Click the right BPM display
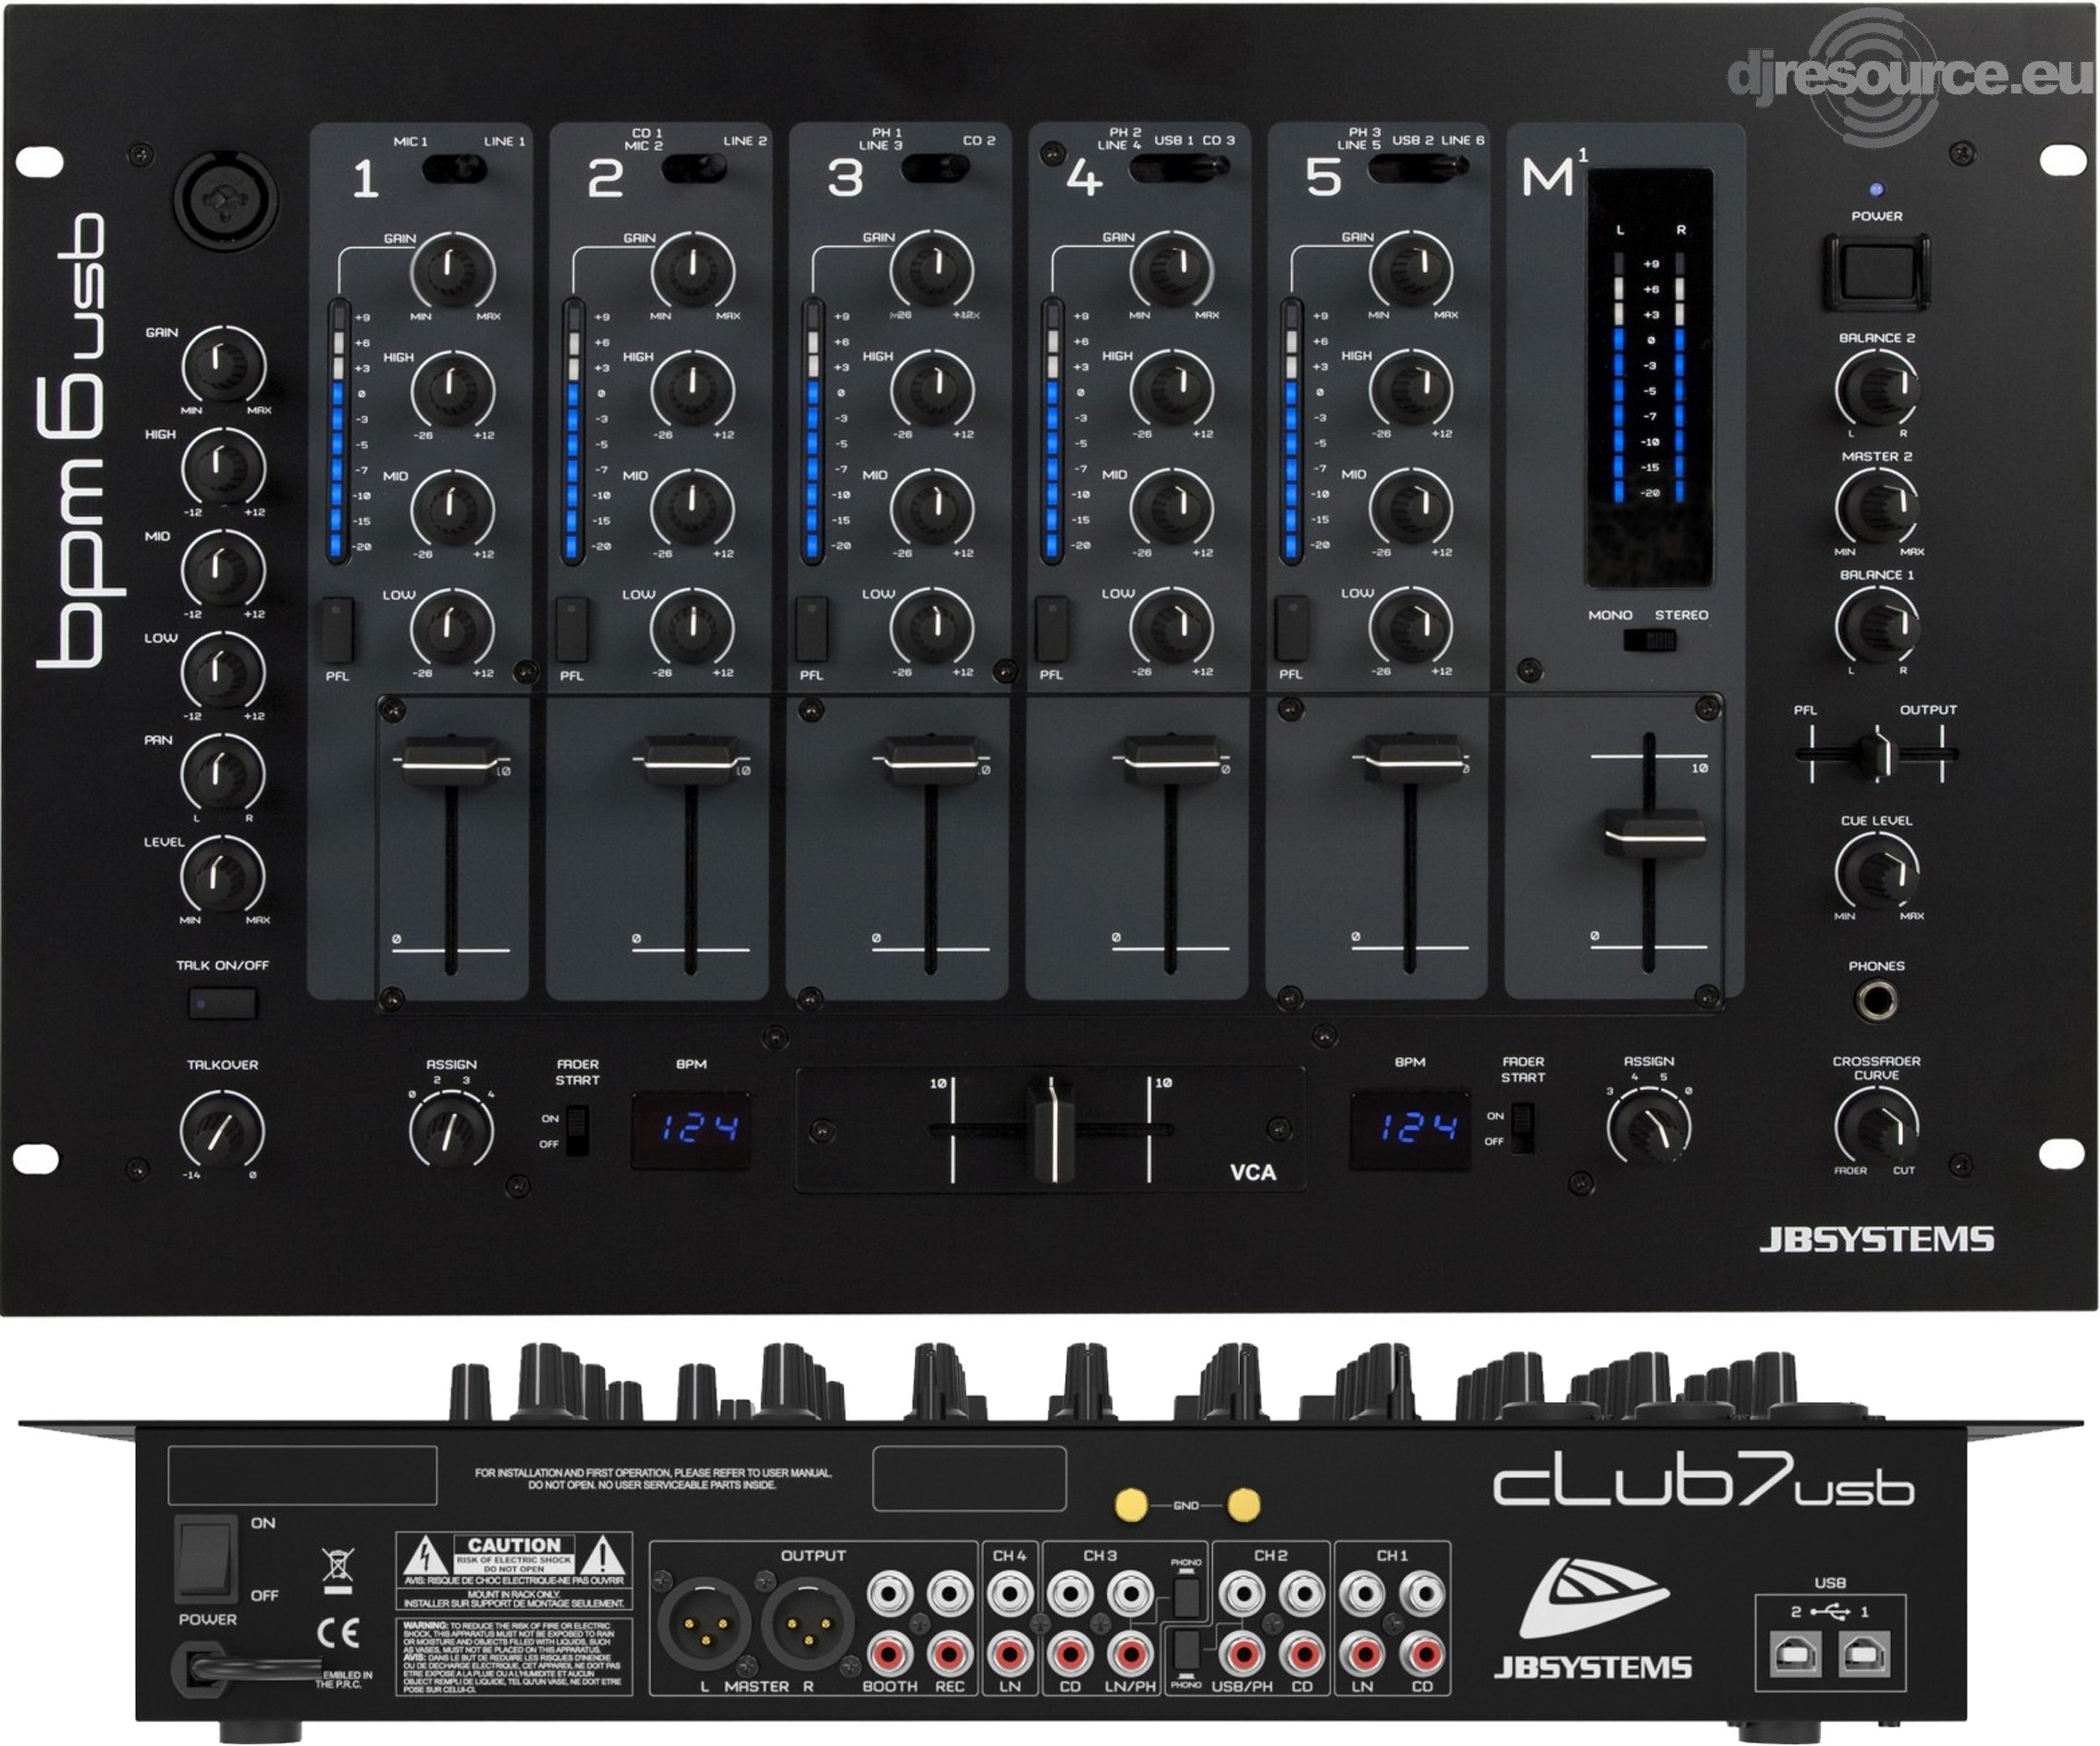The height and width of the screenshot is (1746, 2100). click(x=1410, y=1128)
